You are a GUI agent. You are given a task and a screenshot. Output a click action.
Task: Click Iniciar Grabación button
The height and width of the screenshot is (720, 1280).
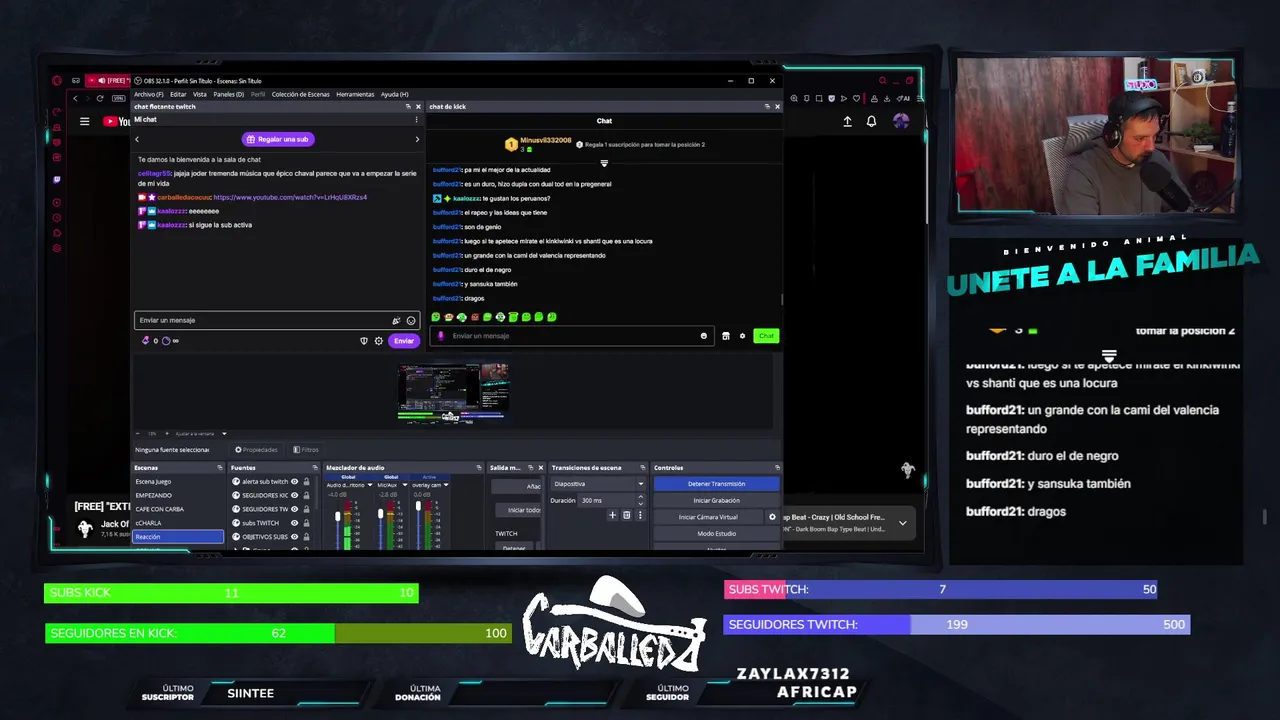(x=716, y=500)
